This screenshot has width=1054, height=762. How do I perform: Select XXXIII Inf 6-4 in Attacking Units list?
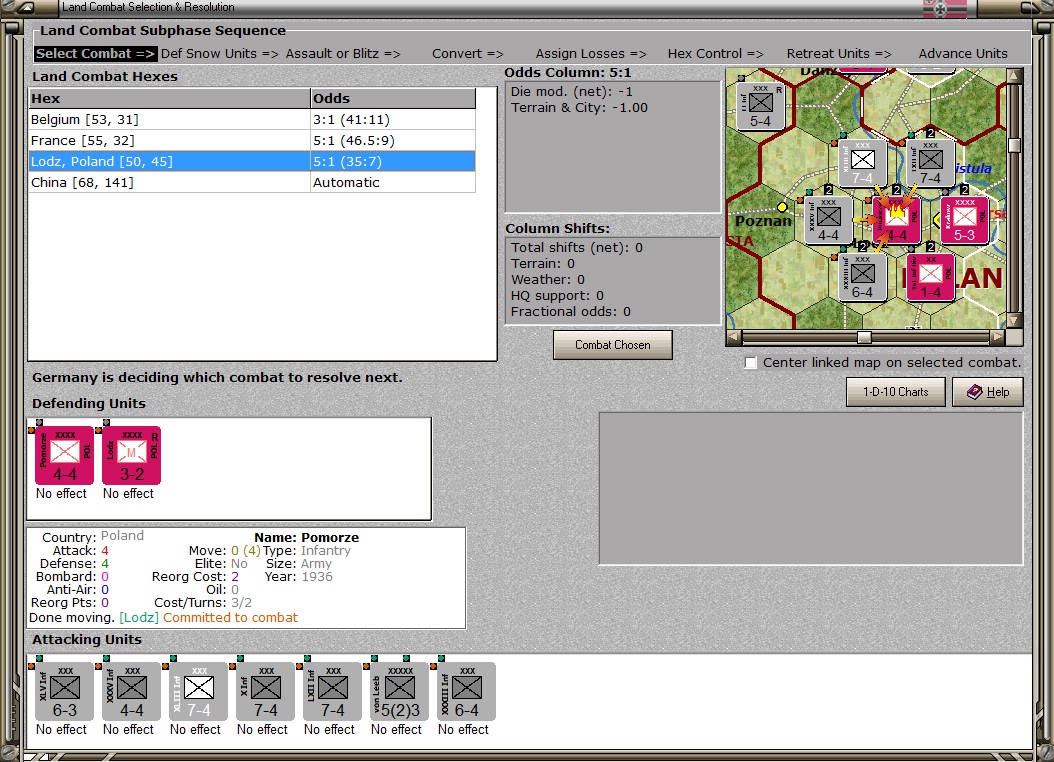(x=467, y=692)
